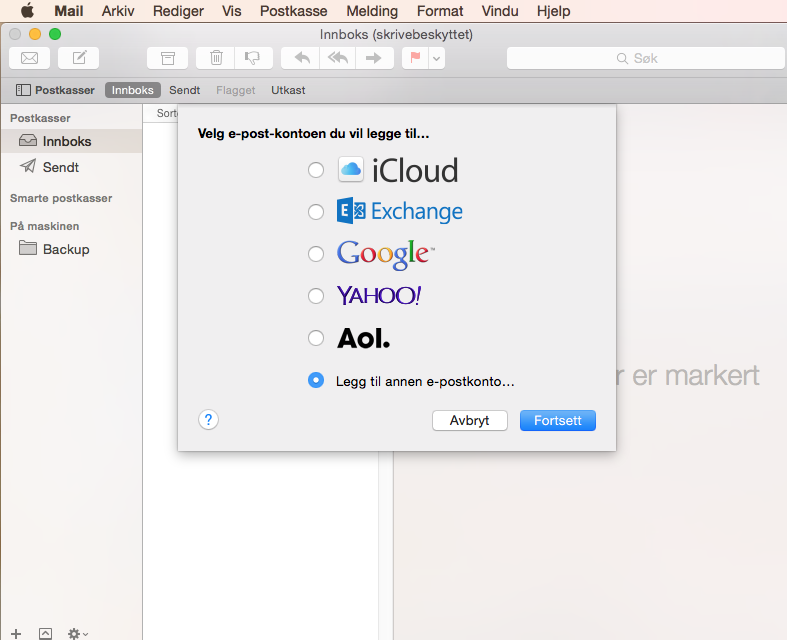Select the Exchange radio button
Screen dimensions: 787x640
pyautogui.click(x=316, y=212)
